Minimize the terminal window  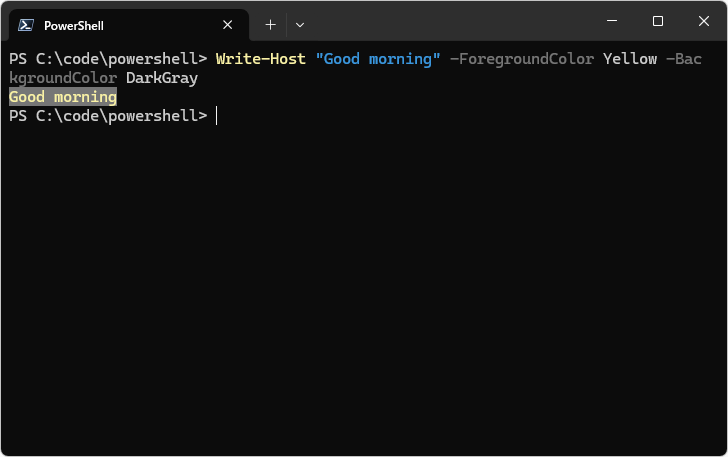(x=611, y=21)
